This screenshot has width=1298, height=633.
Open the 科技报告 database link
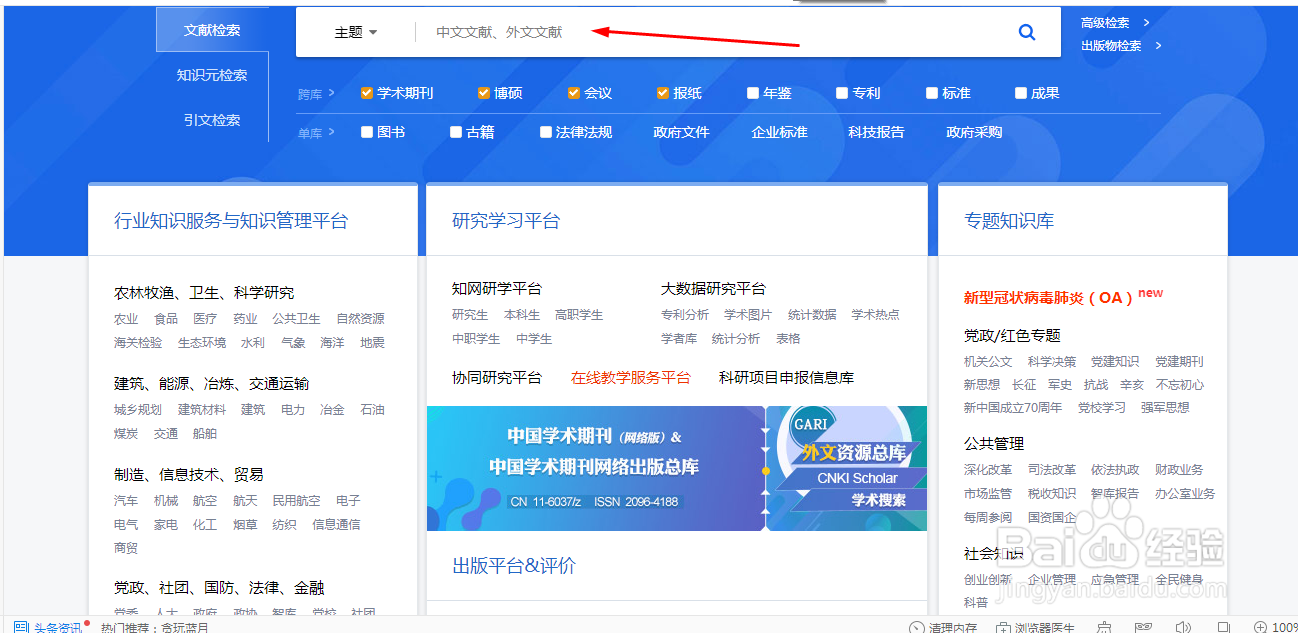click(x=876, y=132)
